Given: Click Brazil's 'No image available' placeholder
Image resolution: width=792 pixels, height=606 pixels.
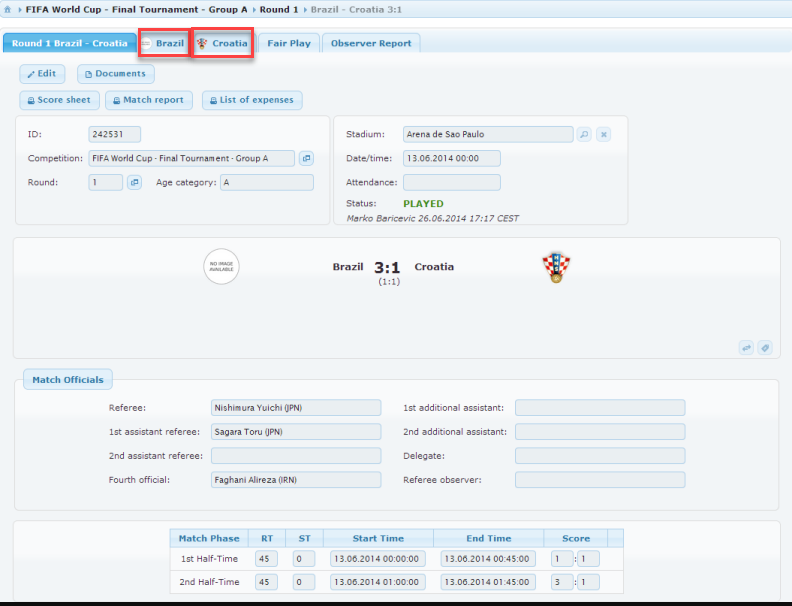Looking at the screenshot, I should tap(221, 266).
